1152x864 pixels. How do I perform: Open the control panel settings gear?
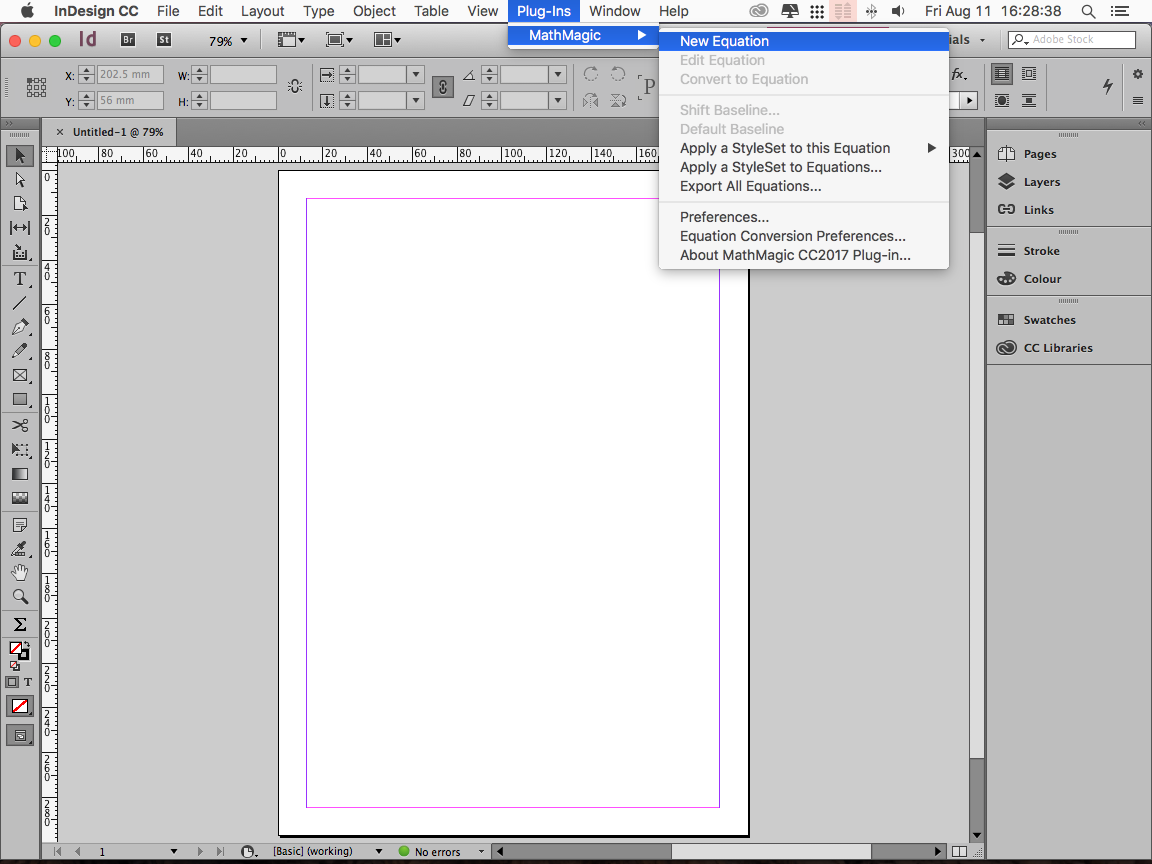click(x=1138, y=73)
